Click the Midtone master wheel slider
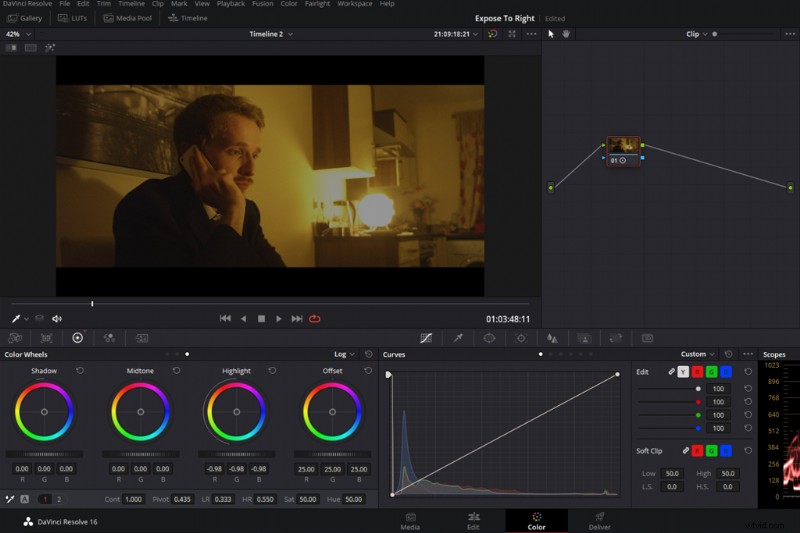 tap(140, 454)
